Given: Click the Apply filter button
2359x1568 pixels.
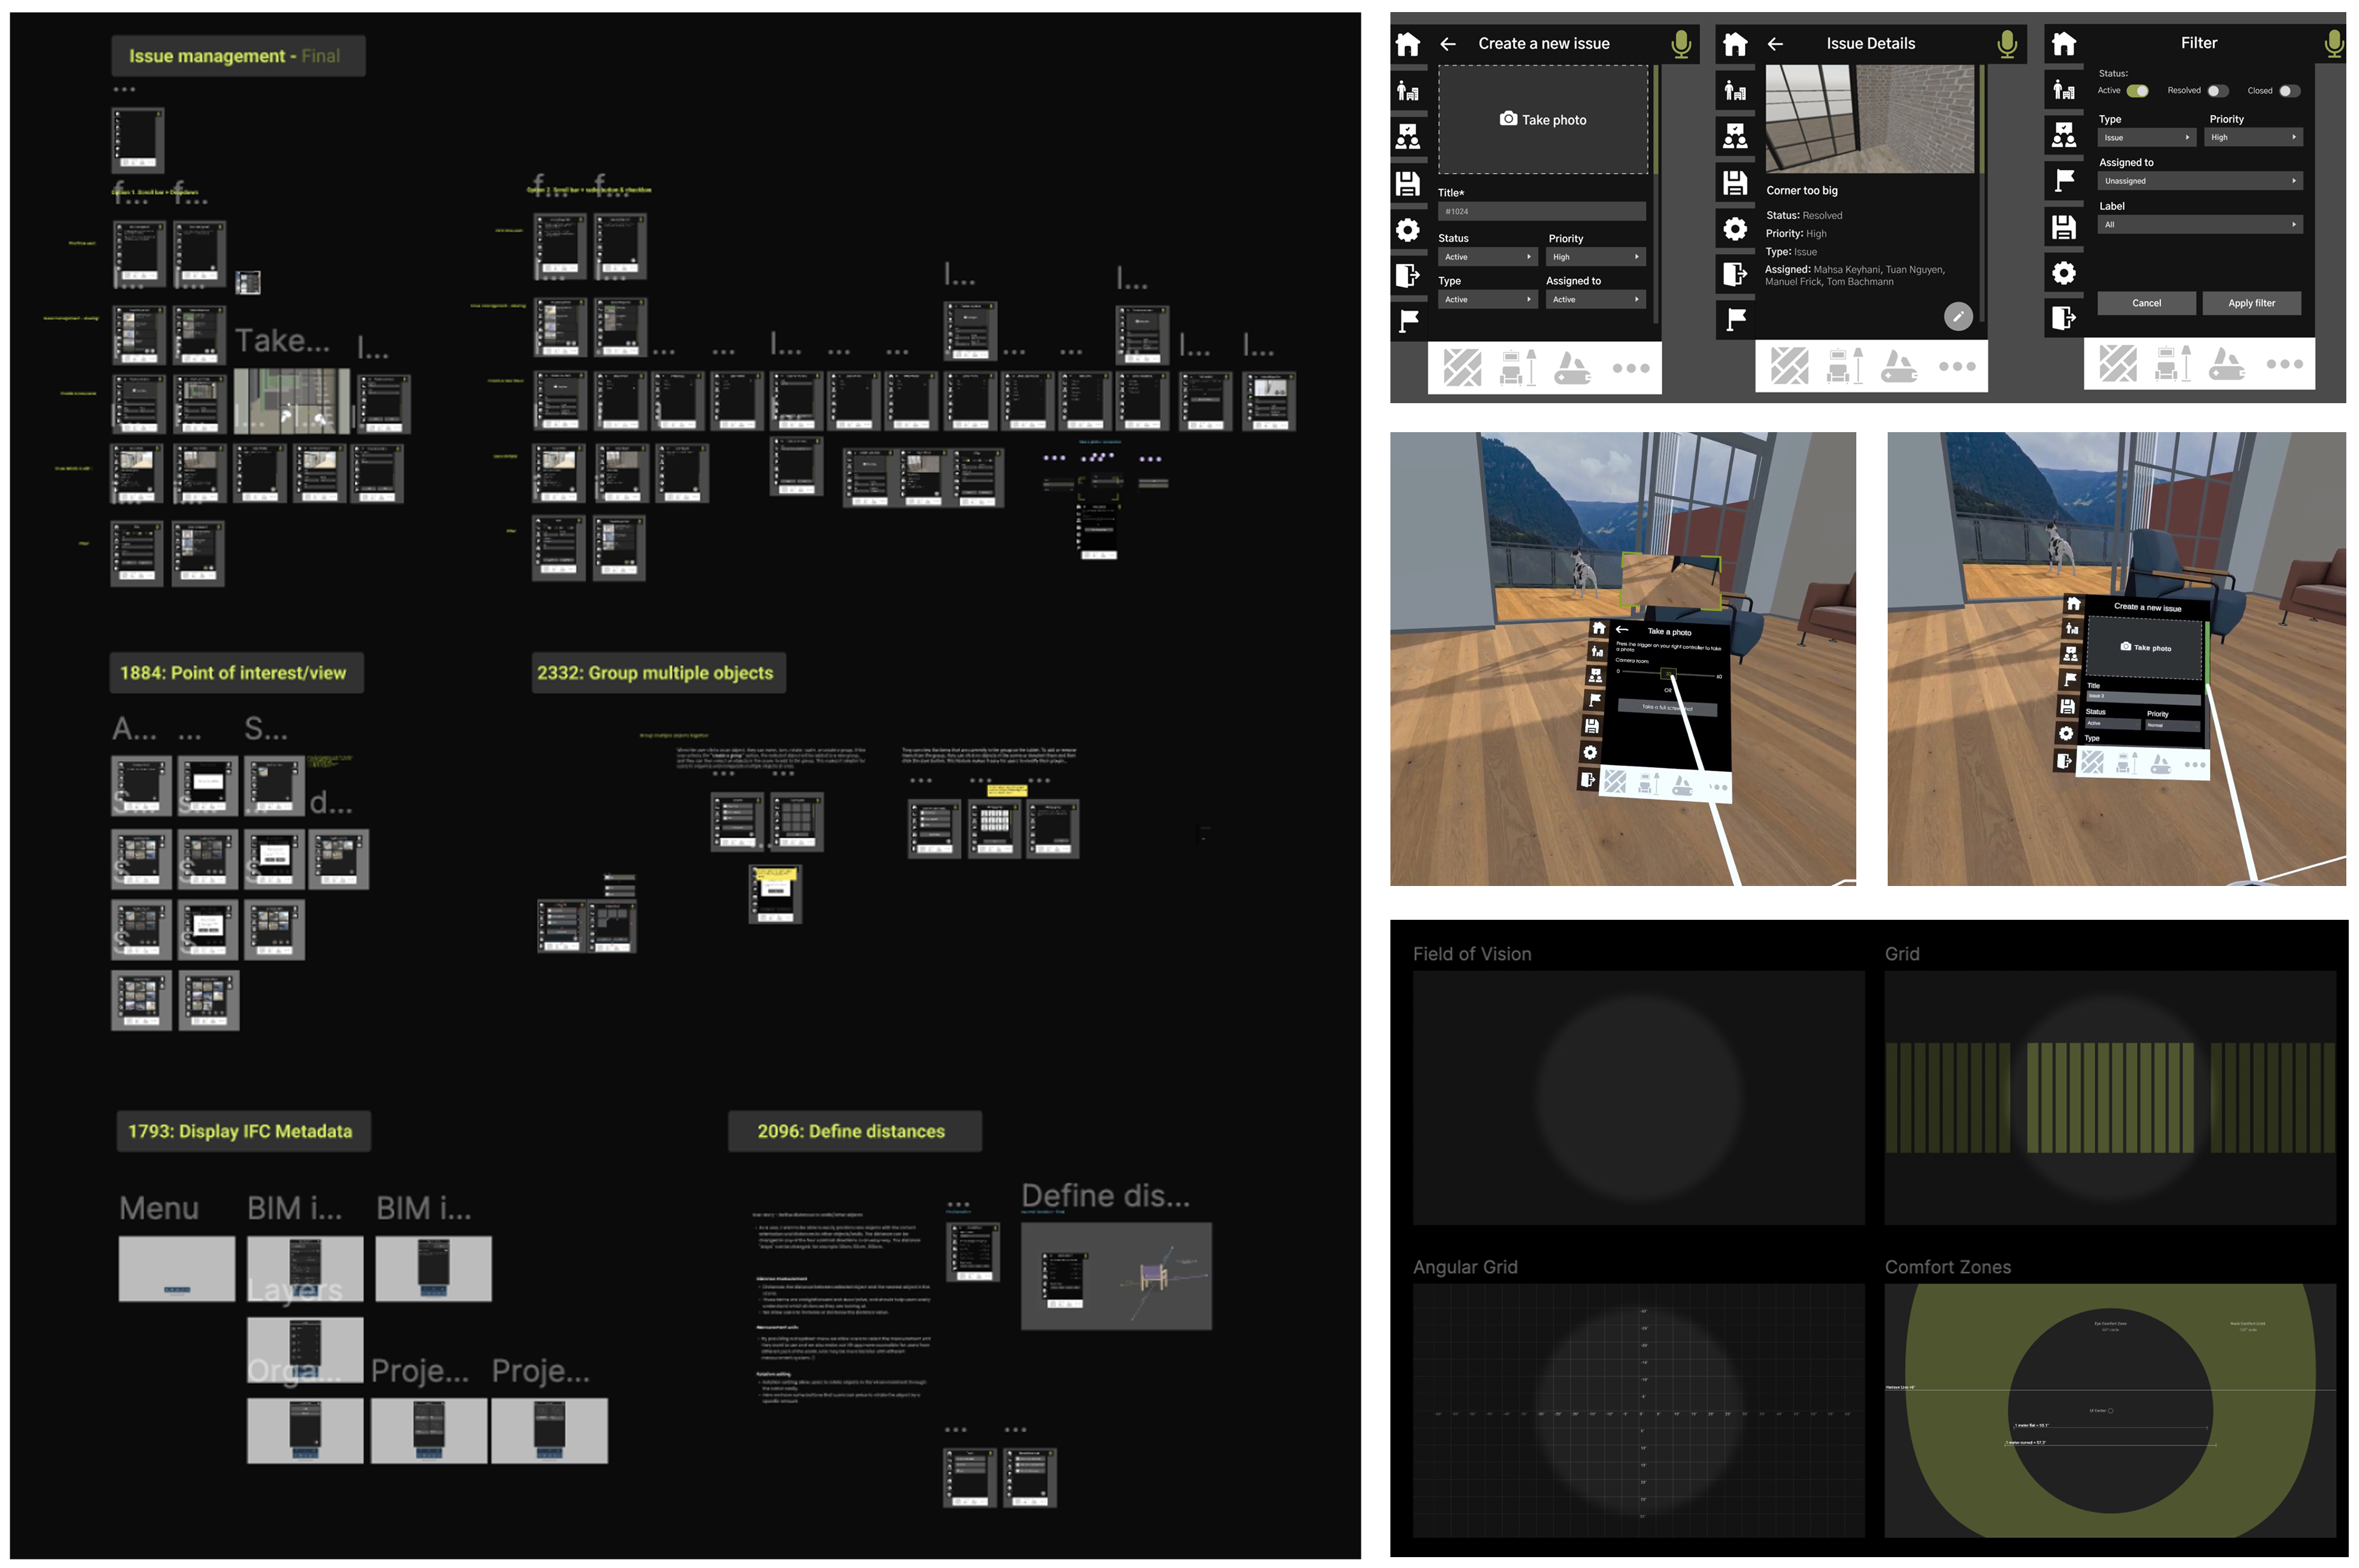Looking at the screenshot, I should (x=2251, y=303).
